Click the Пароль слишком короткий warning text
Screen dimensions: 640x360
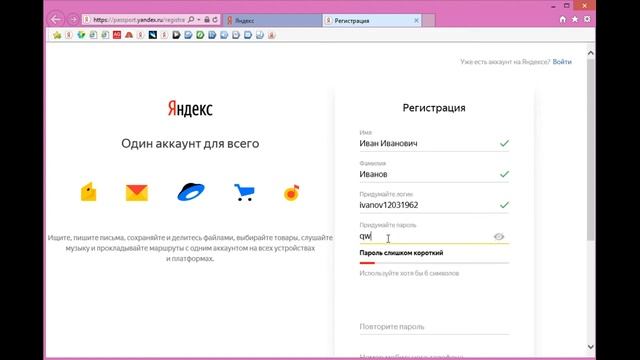[x=401, y=253]
